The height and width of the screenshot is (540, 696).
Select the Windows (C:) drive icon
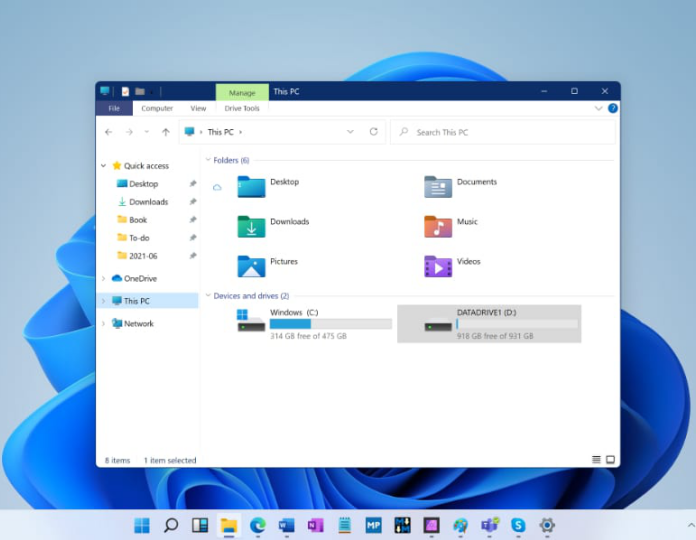(x=251, y=320)
